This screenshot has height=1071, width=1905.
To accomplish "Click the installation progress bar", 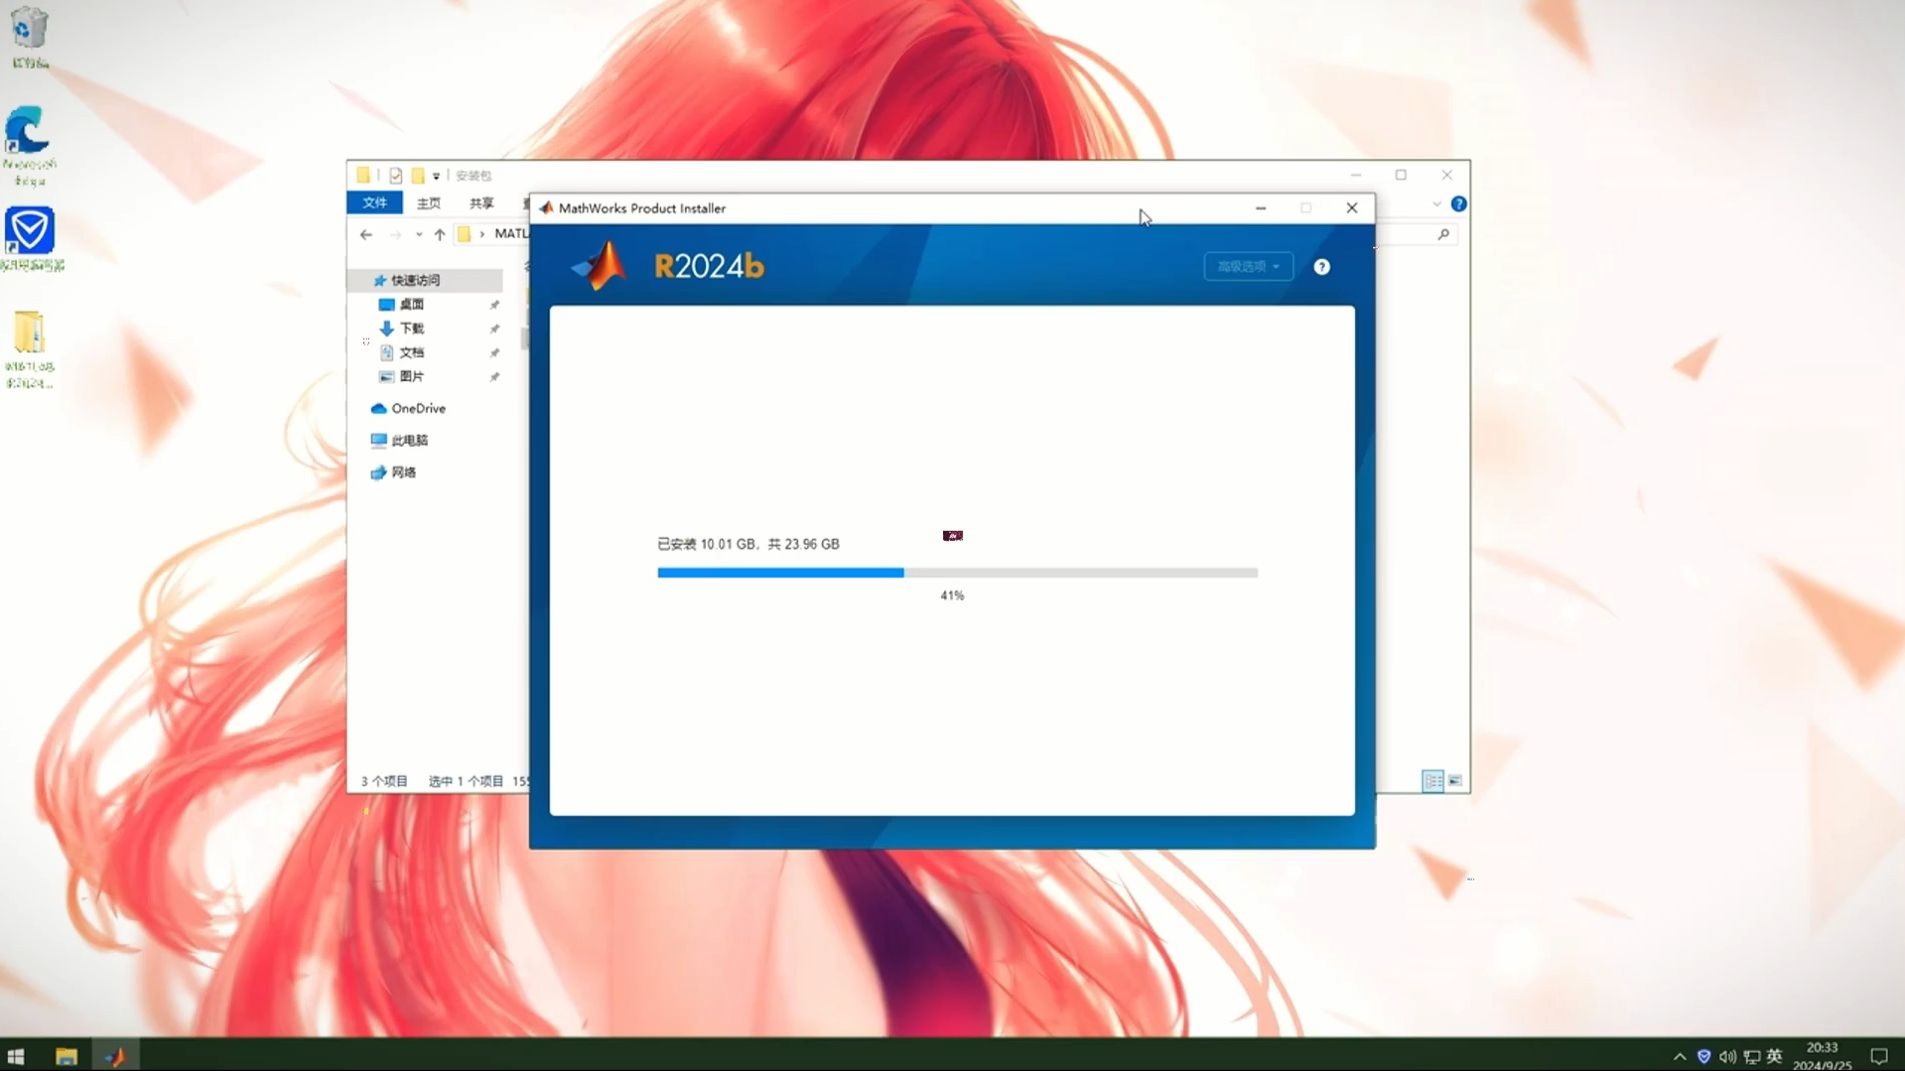I will coord(956,573).
